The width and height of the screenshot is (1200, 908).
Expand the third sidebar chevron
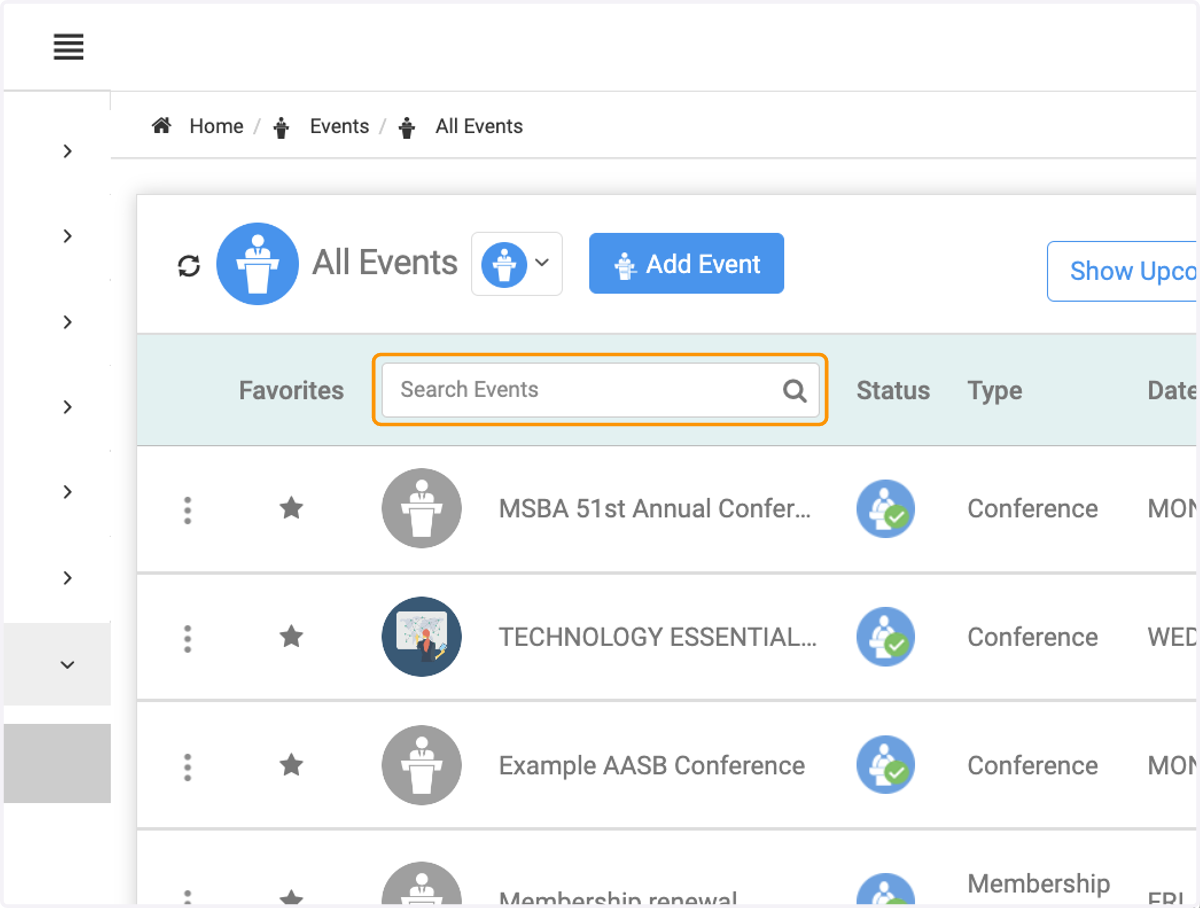pos(67,322)
